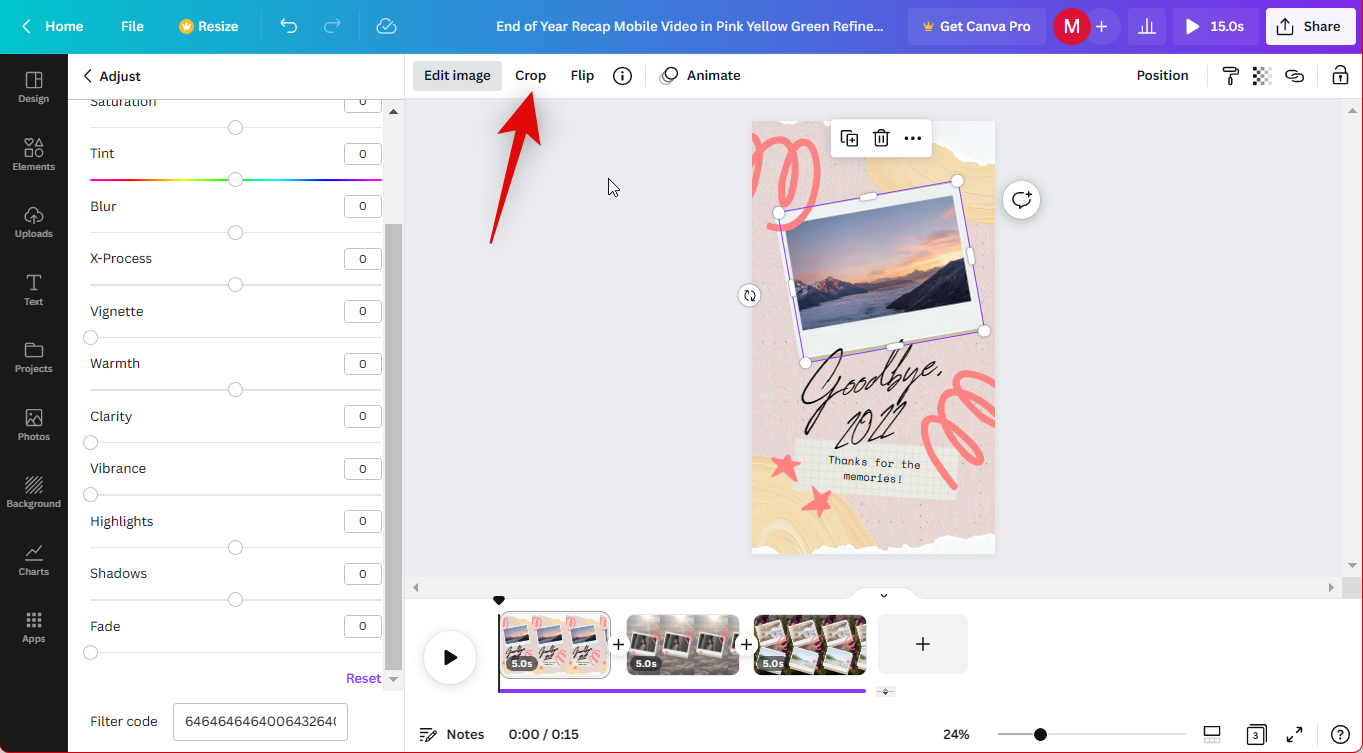This screenshot has width=1363, height=753.
Task: Lock the selected element
Action: pyautogui.click(x=1340, y=76)
